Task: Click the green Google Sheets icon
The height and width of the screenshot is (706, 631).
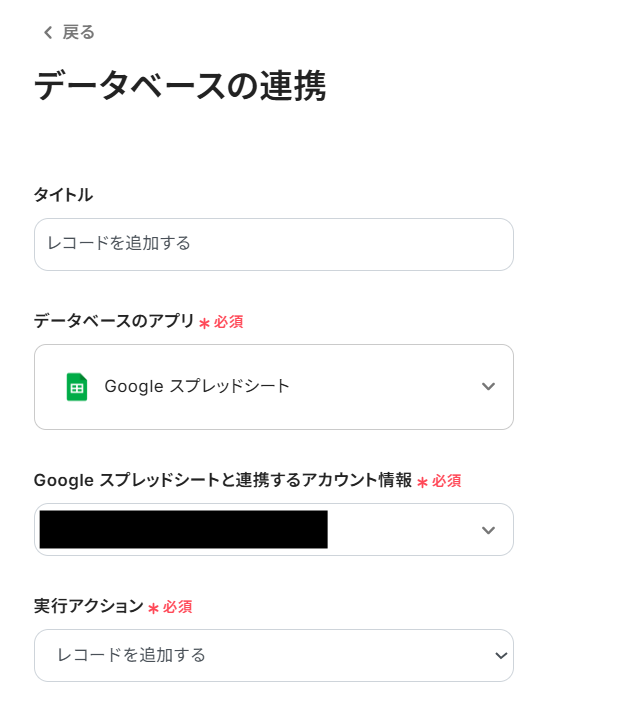Action: 77,387
